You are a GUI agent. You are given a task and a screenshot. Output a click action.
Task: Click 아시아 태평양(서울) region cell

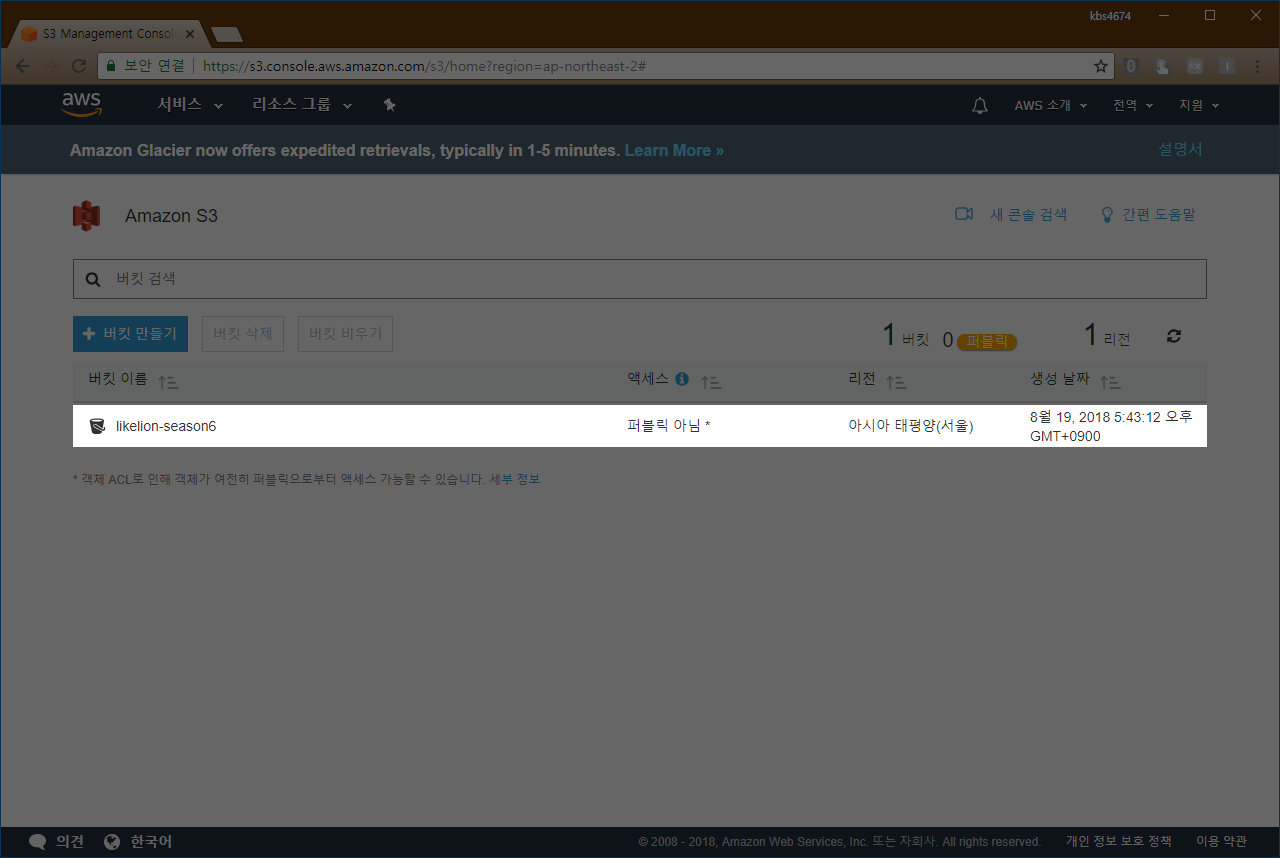pos(911,426)
